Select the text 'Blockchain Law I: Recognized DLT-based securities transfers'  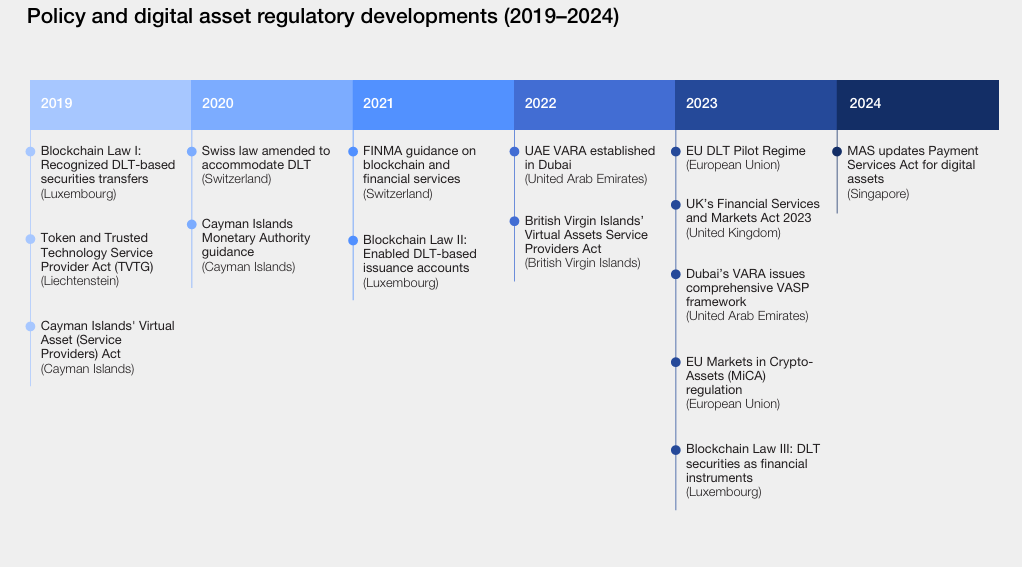(108, 165)
